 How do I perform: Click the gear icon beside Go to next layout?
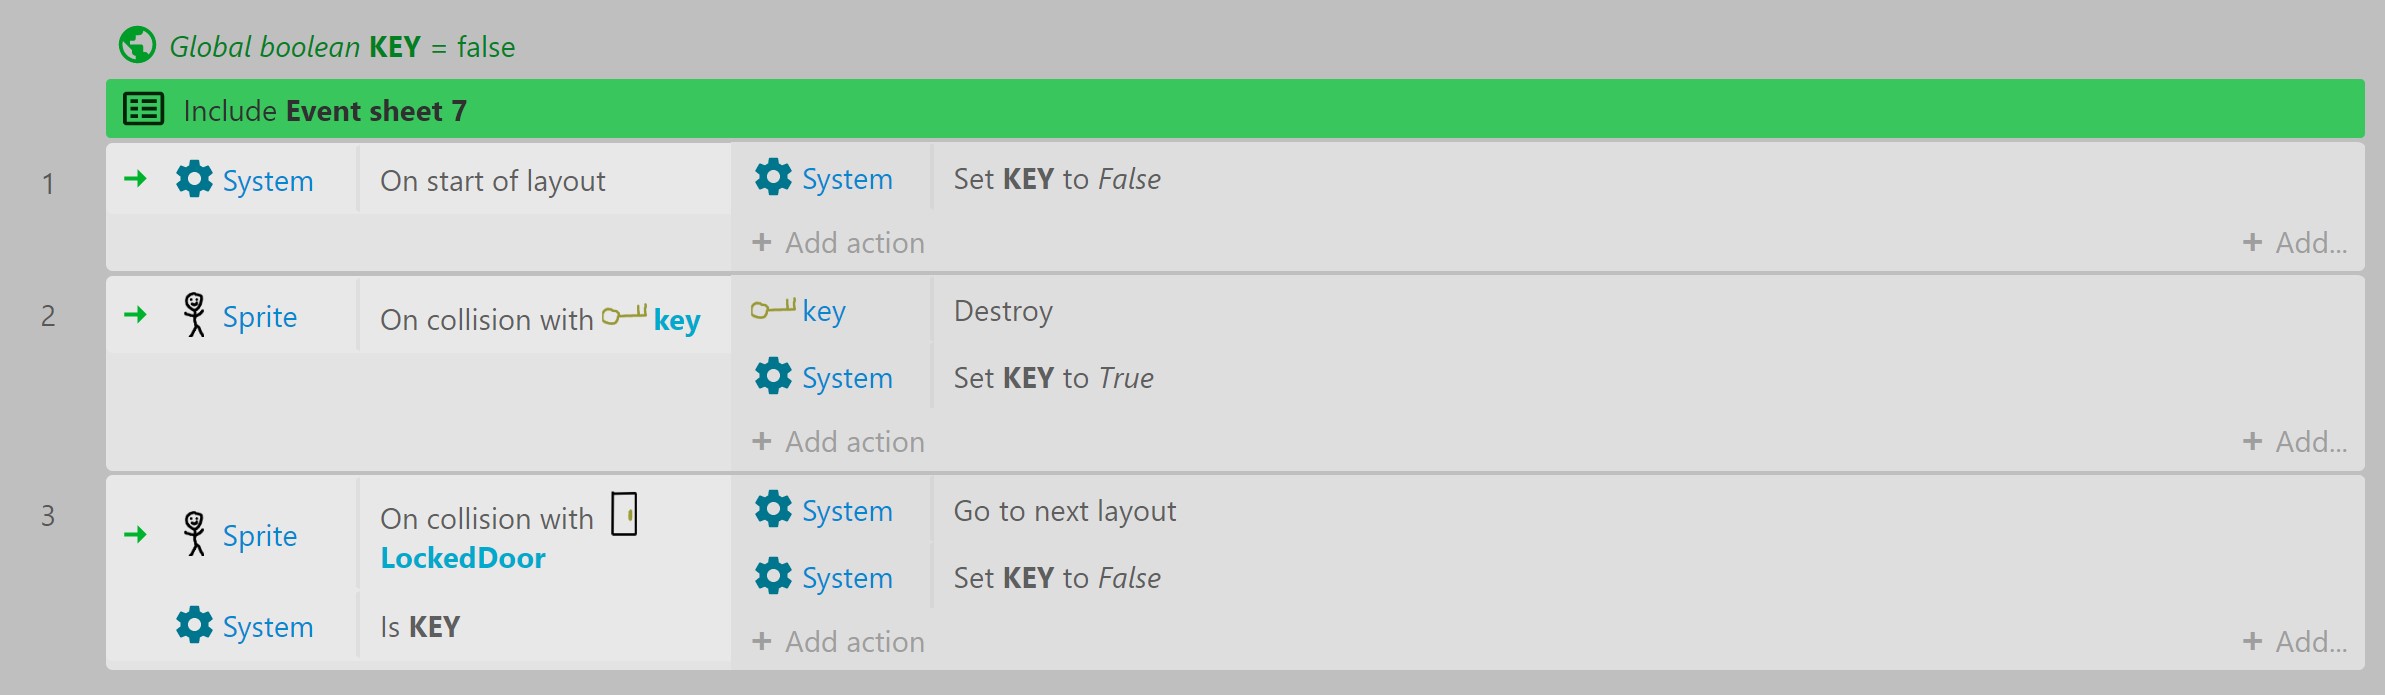click(x=773, y=509)
